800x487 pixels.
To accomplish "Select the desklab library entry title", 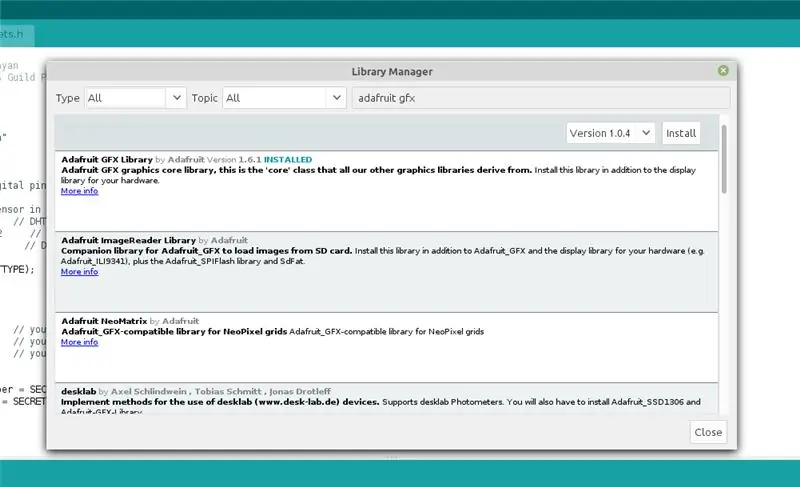I will click(x=79, y=391).
